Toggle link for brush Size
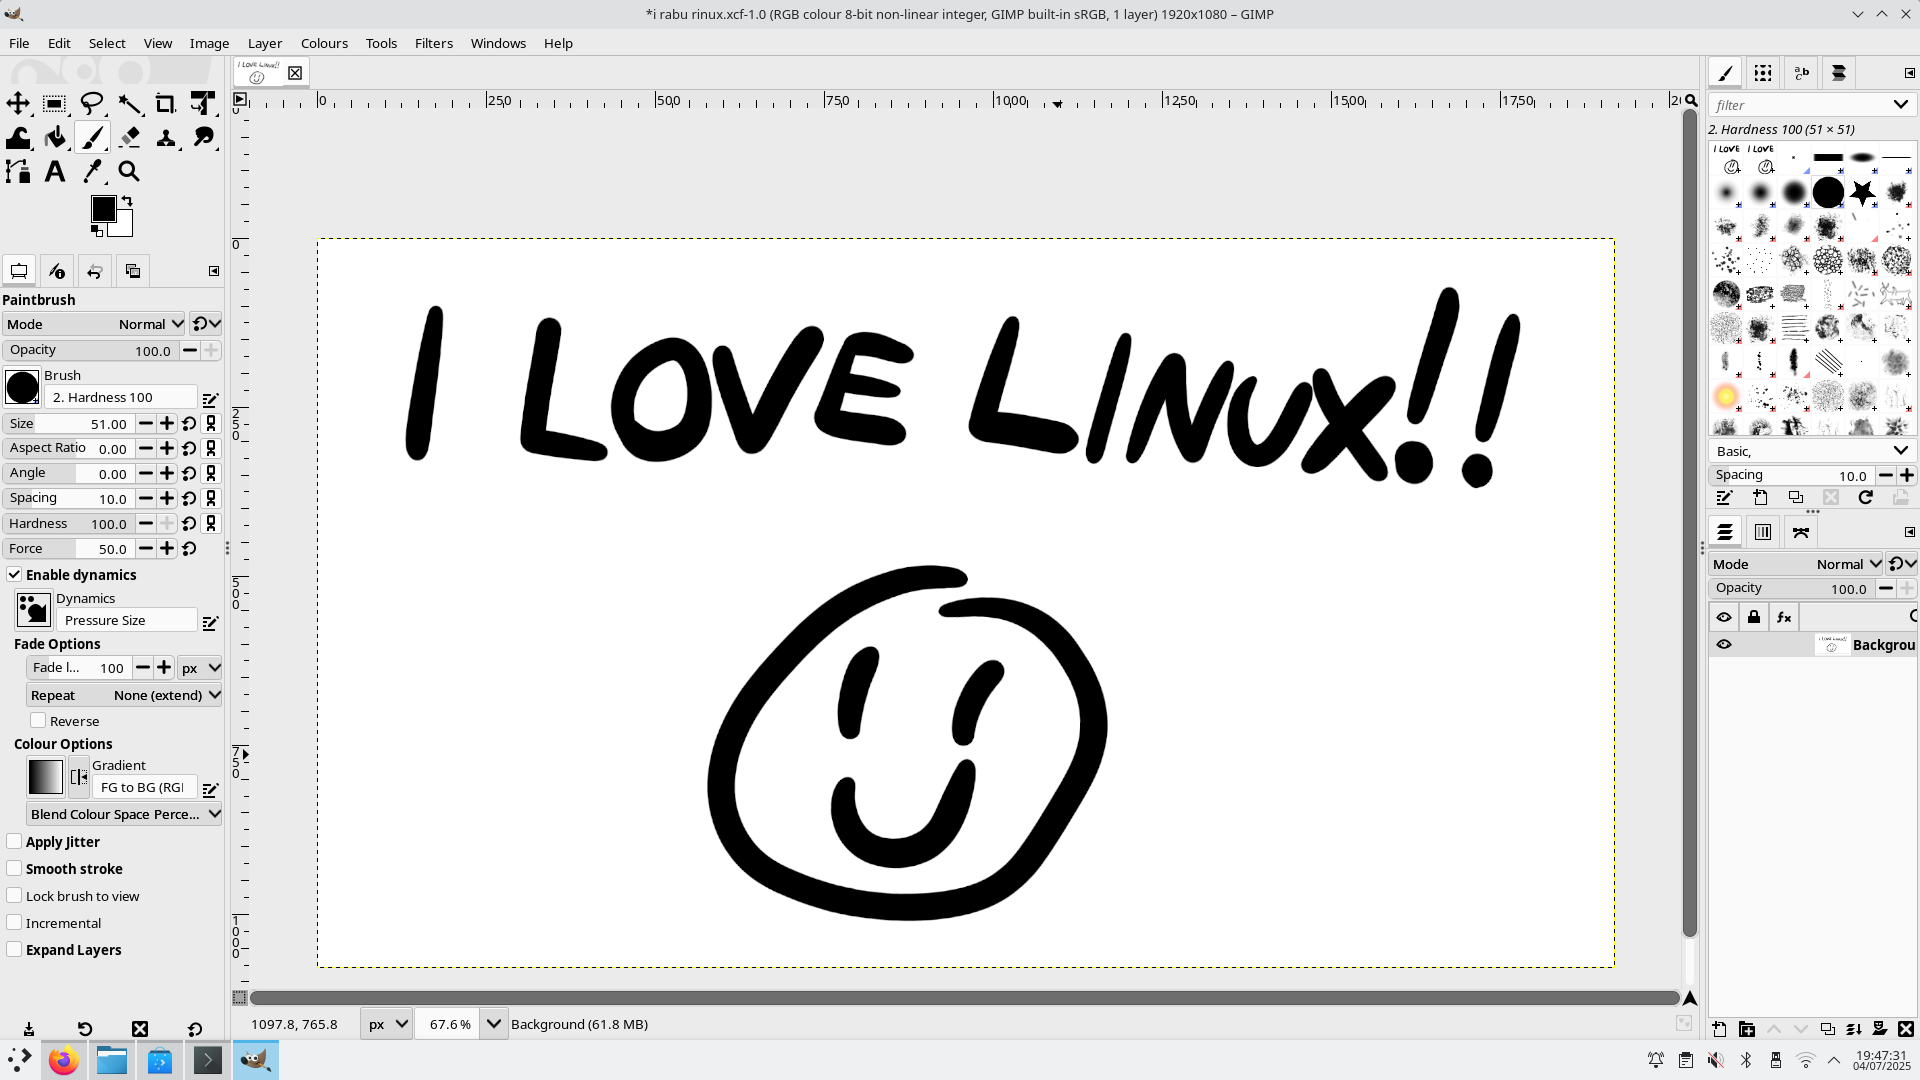 coord(211,424)
